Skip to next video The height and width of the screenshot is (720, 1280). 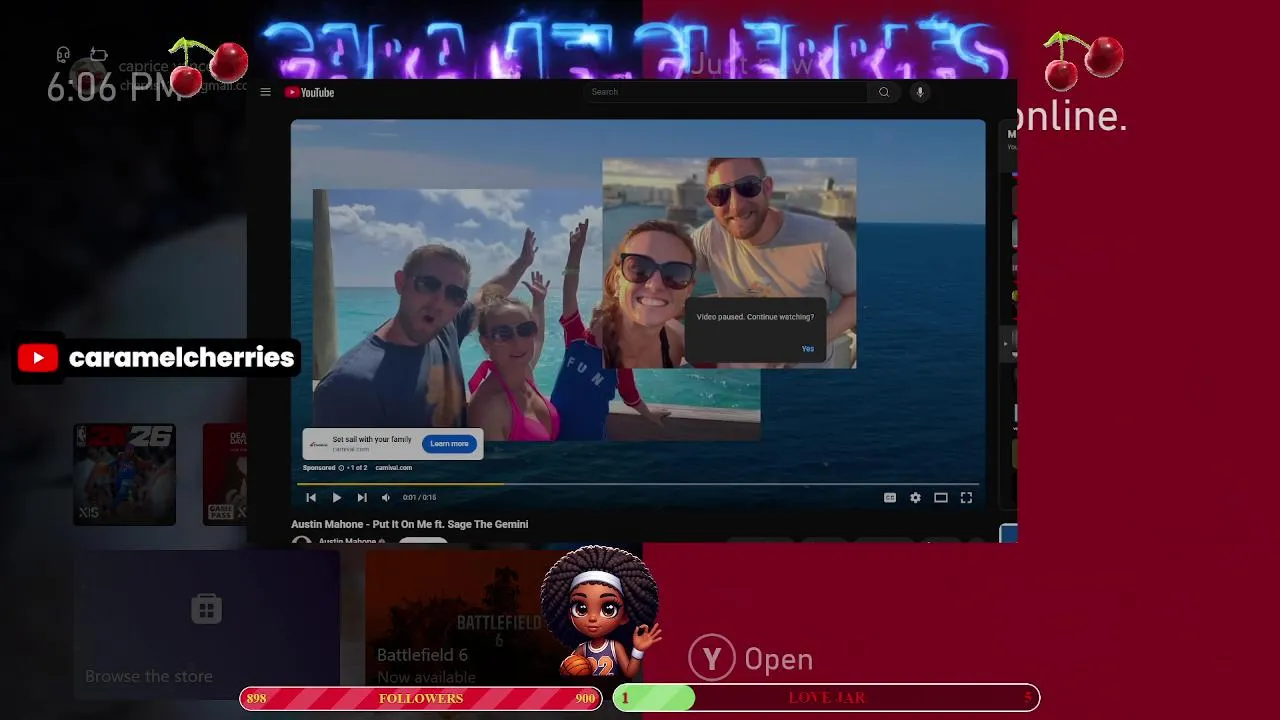(x=361, y=497)
